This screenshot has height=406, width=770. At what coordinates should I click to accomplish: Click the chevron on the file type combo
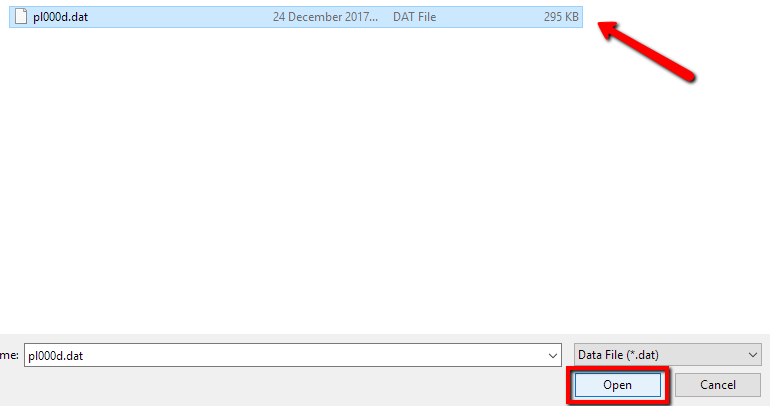pyautogui.click(x=753, y=354)
